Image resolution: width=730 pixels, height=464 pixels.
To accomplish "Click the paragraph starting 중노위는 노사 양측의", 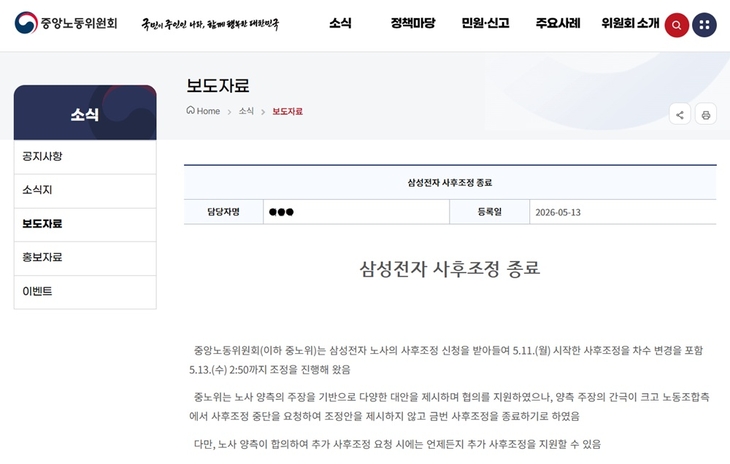I will pyautogui.click(x=449, y=406).
